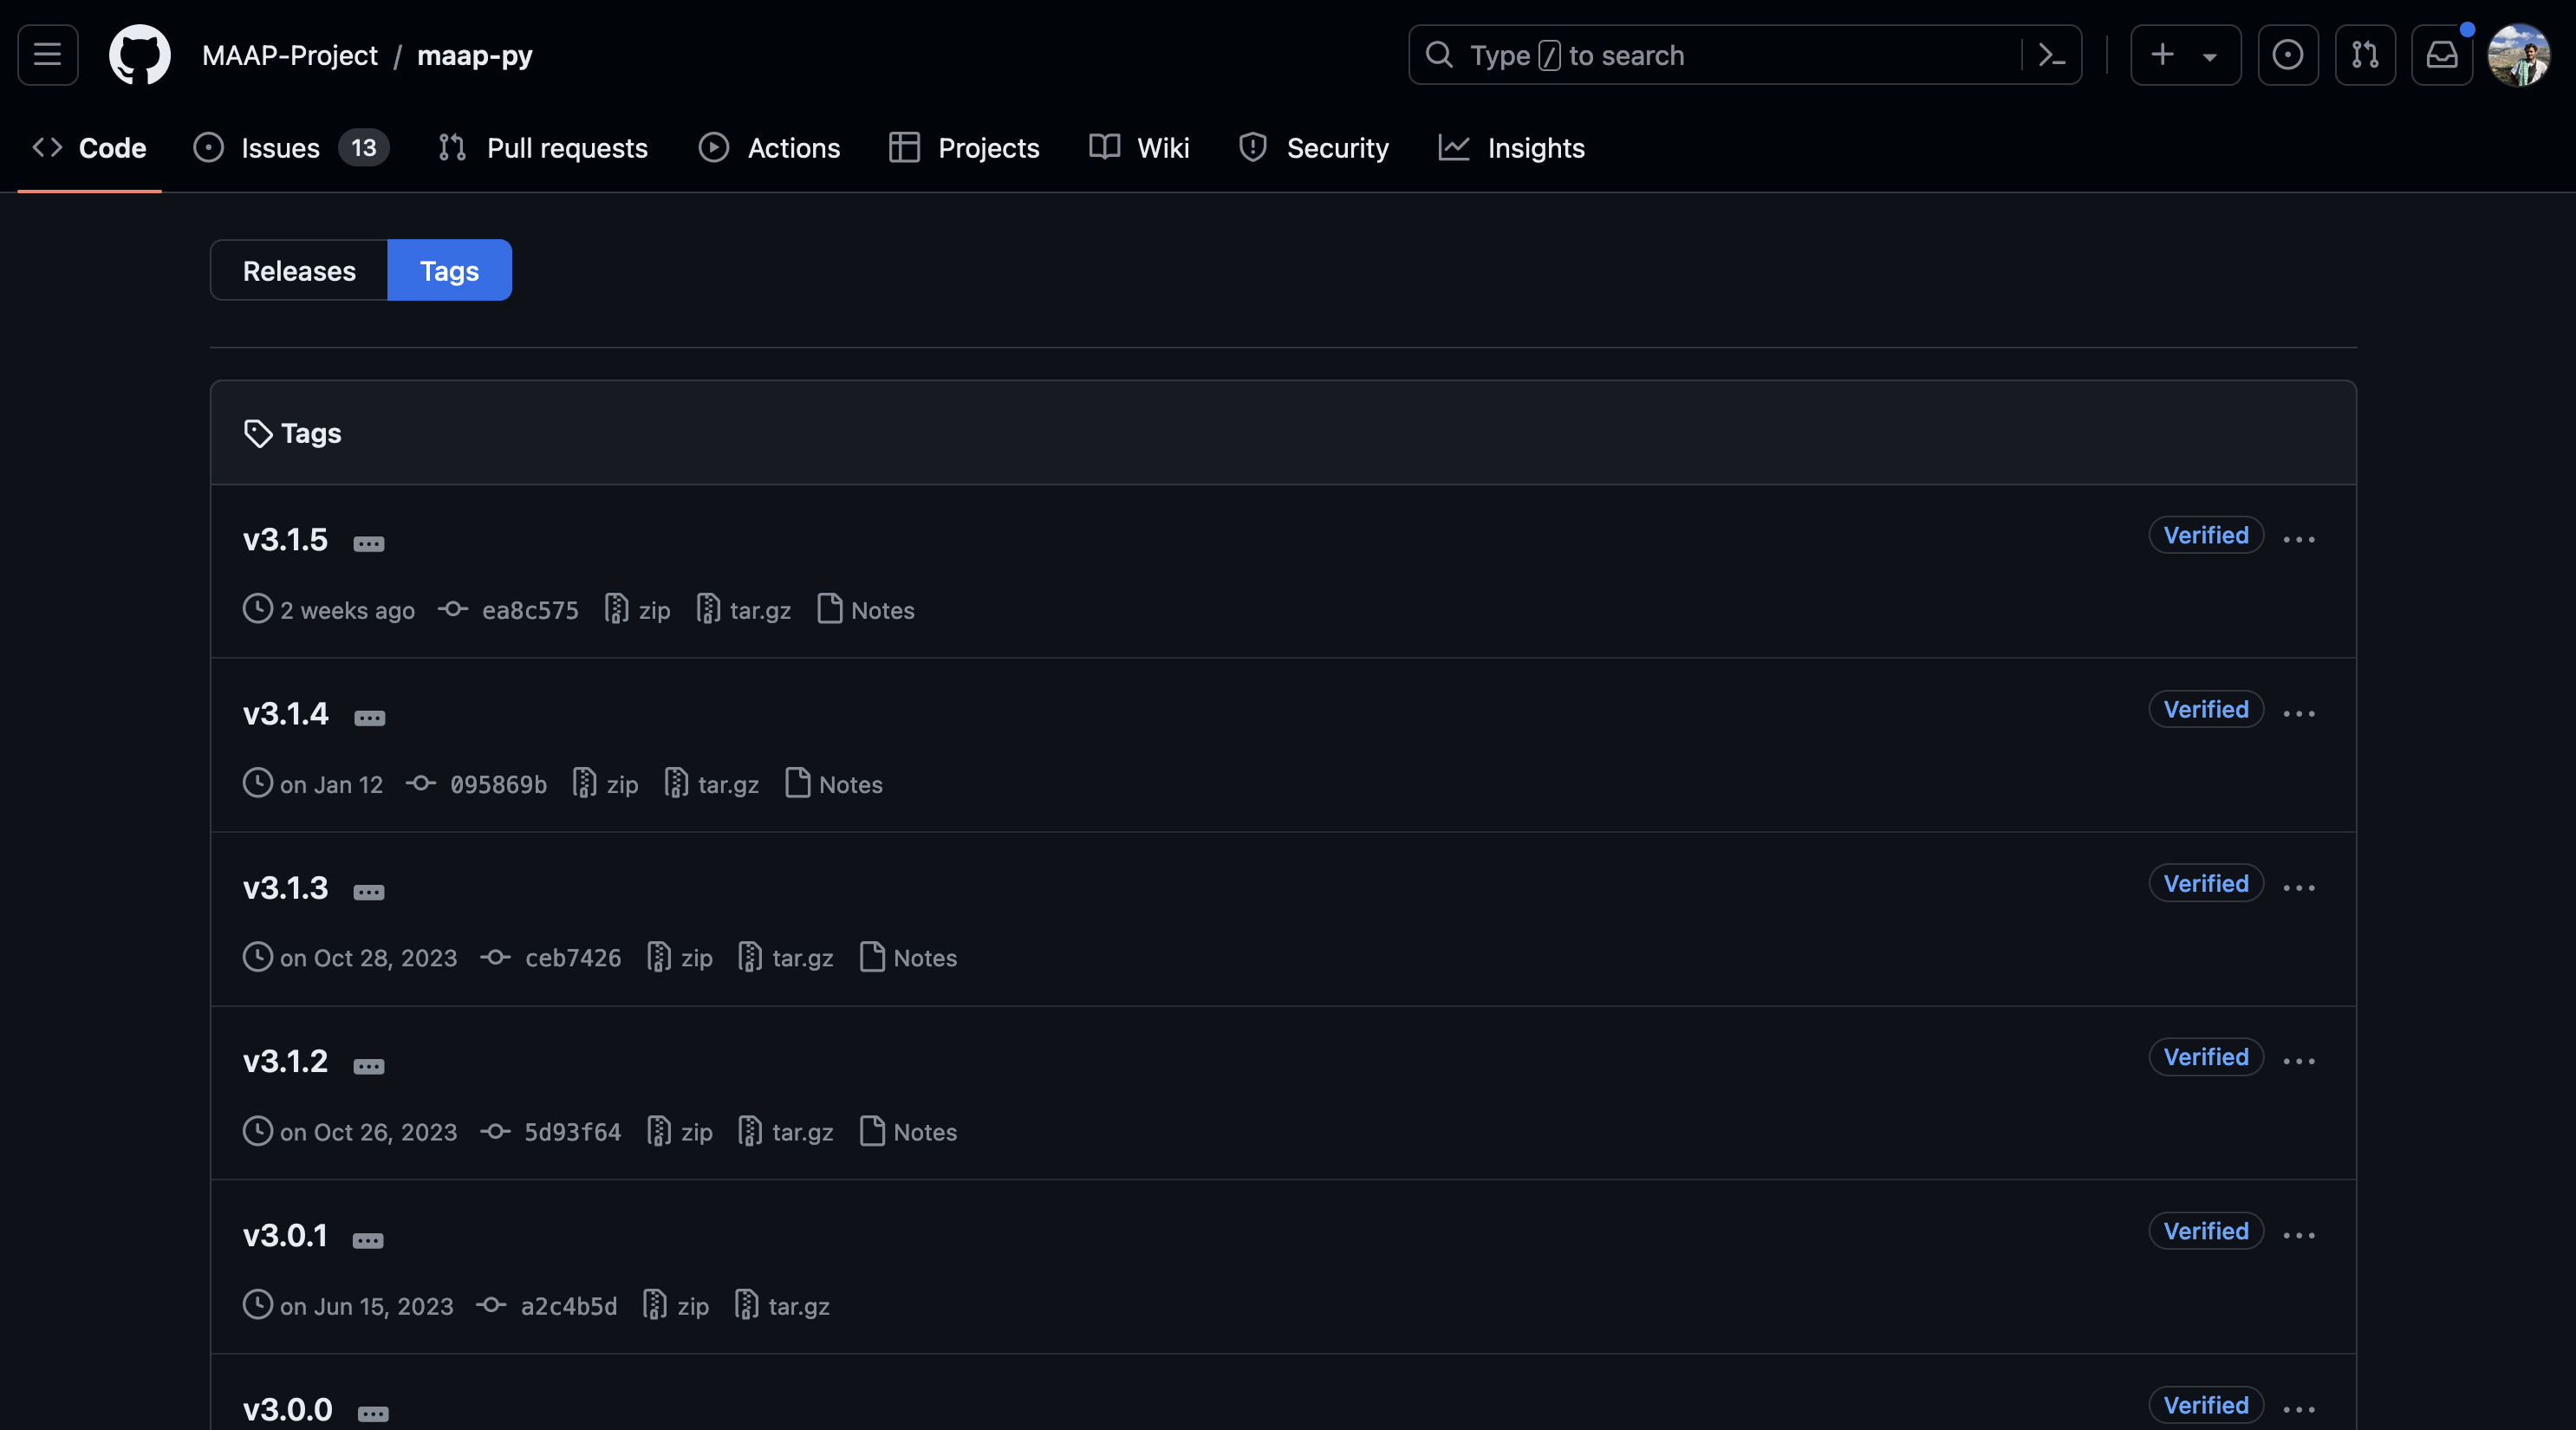The width and height of the screenshot is (2576, 1430).
Task: Open tag v3.1.5
Action: [x=285, y=539]
